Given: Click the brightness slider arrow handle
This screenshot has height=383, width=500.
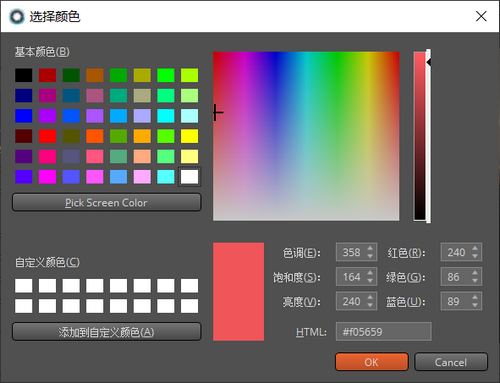Looking at the screenshot, I should (x=429, y=62).
